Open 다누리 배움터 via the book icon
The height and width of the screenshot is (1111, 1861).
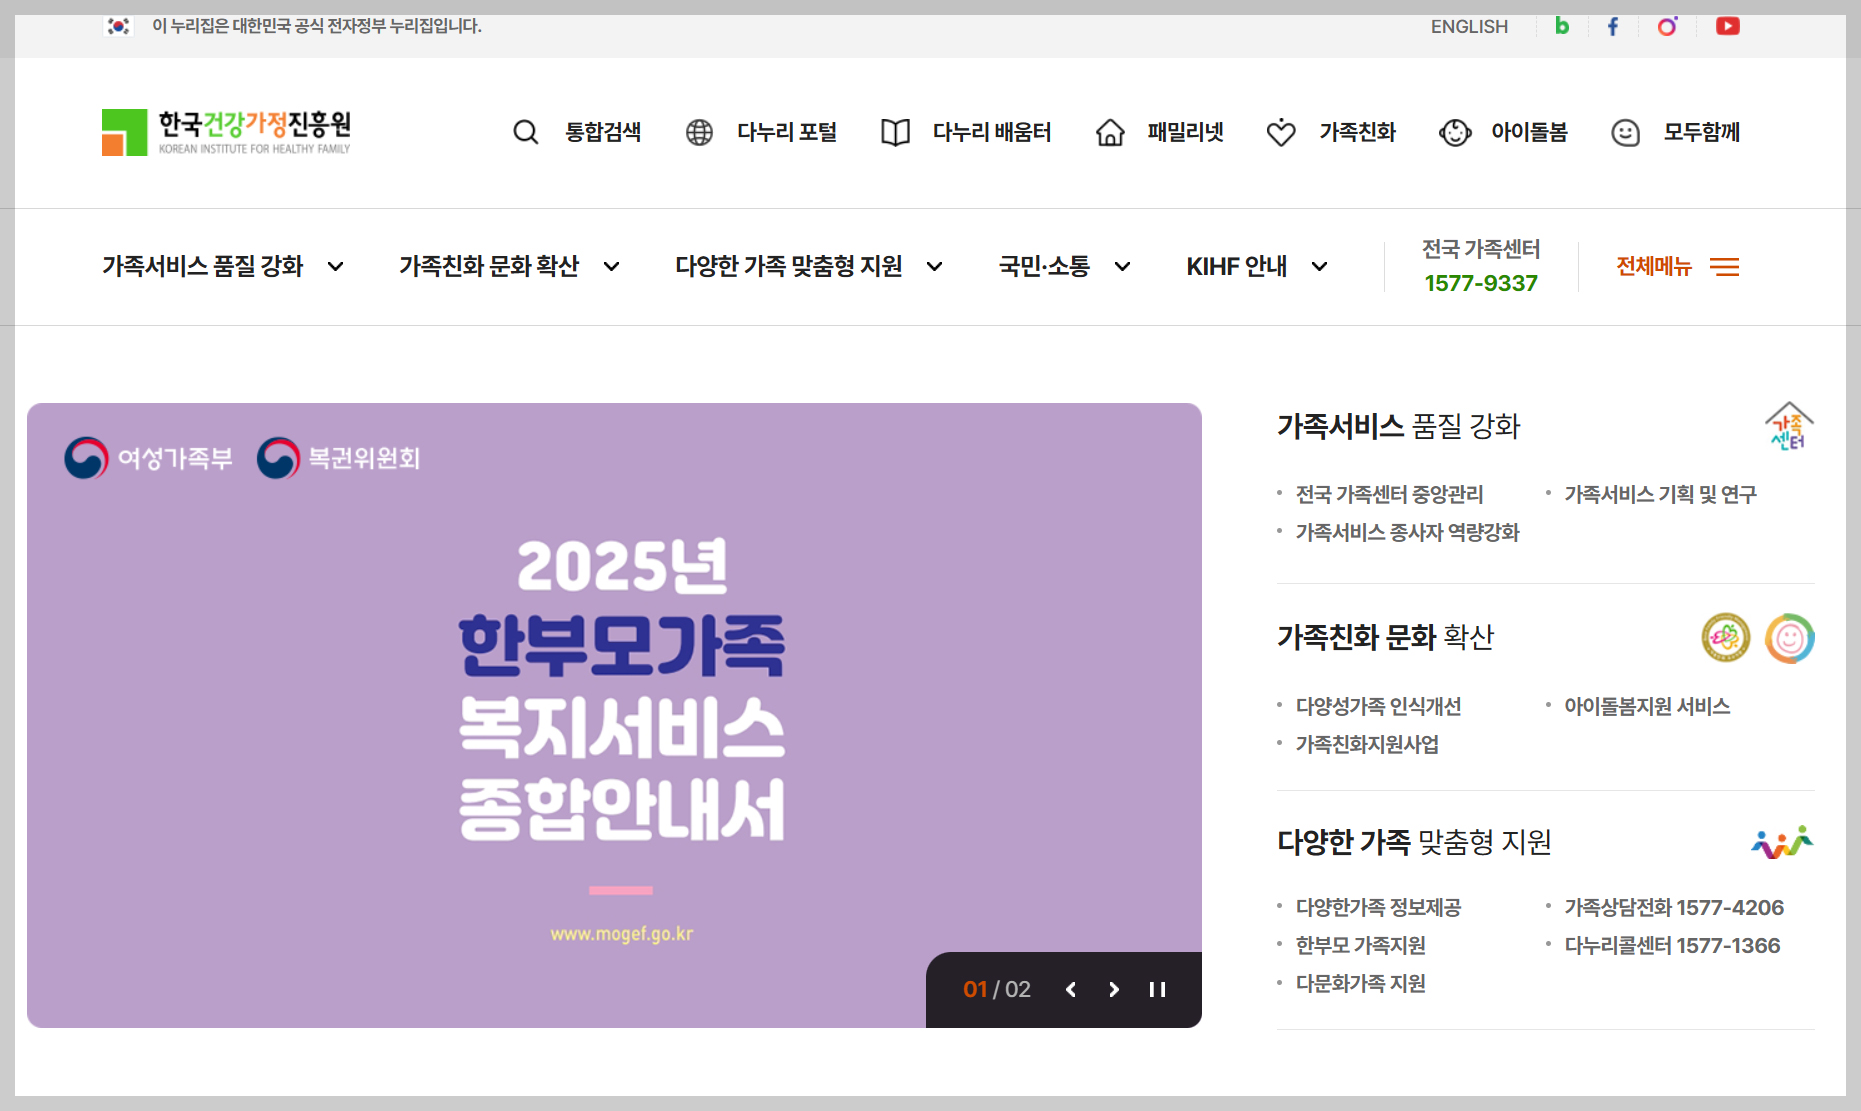[895, 132]
